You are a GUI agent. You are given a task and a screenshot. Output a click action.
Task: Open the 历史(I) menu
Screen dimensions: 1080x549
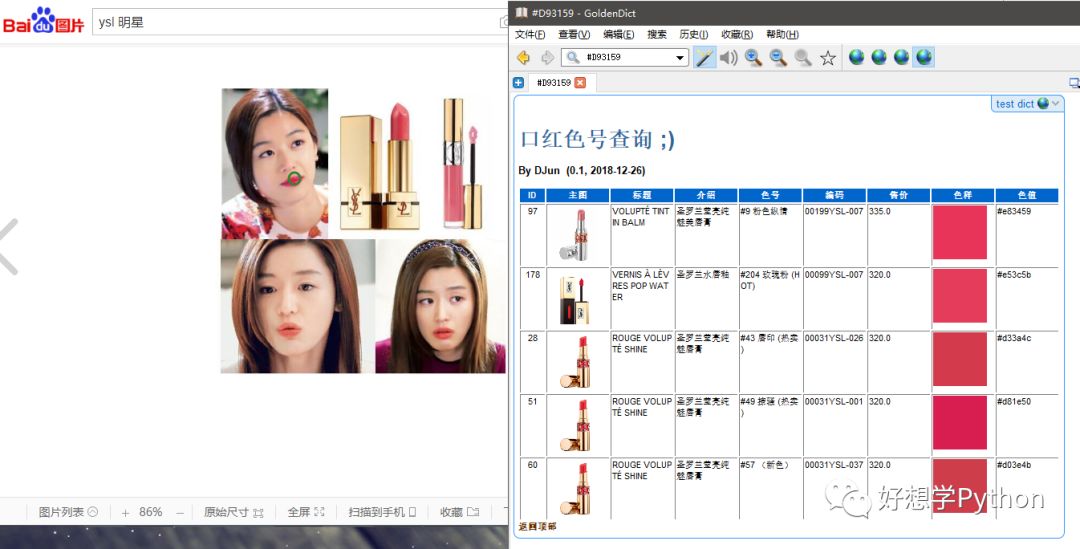[694, 34]
